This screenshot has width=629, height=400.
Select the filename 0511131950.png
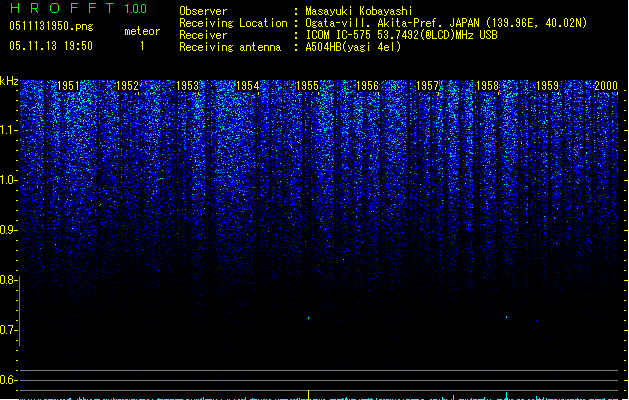[51, 26]
